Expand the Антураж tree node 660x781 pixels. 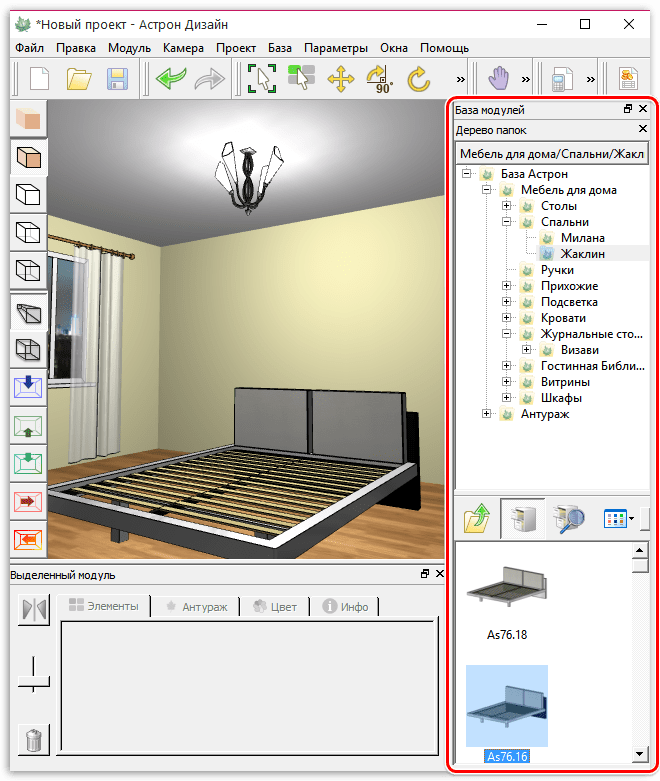(487, 414)
